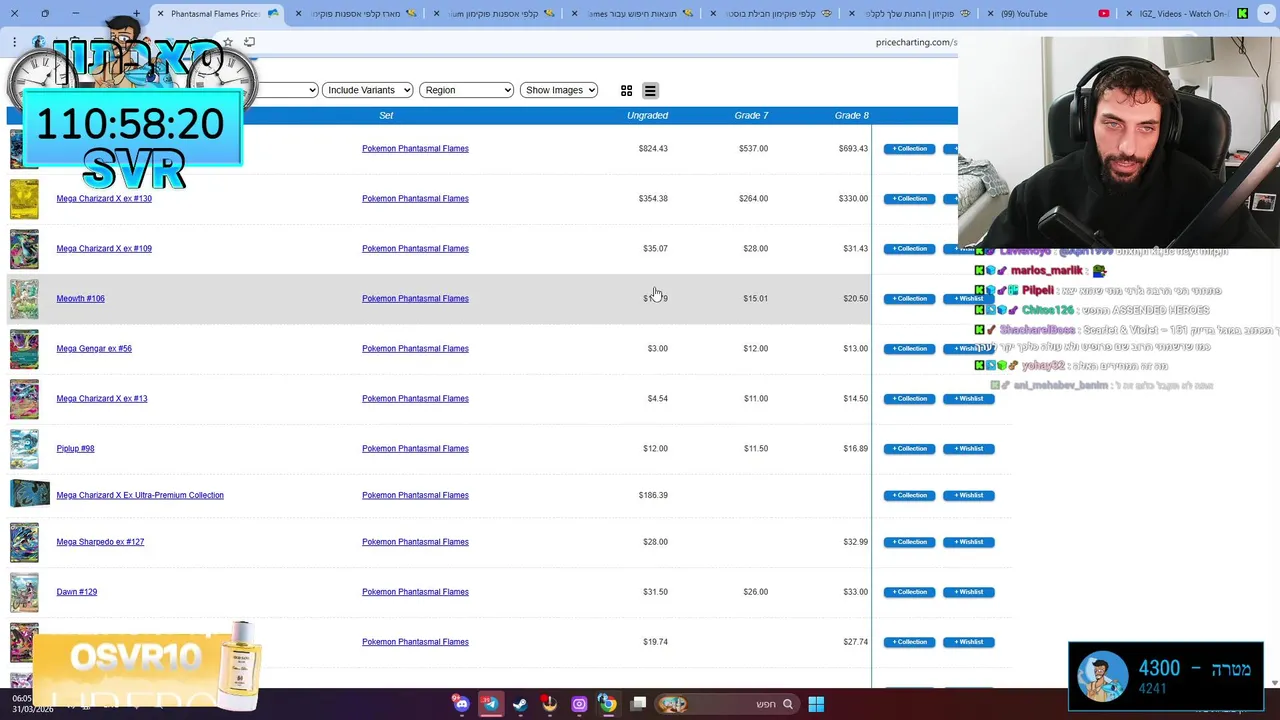Expand the Show Images dropdown
Screen dimensions: 1280x720
point(559,90)
